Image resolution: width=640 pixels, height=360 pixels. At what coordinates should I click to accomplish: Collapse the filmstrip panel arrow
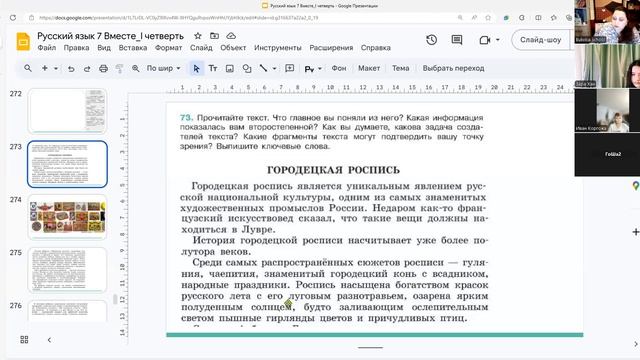(49, 340)
